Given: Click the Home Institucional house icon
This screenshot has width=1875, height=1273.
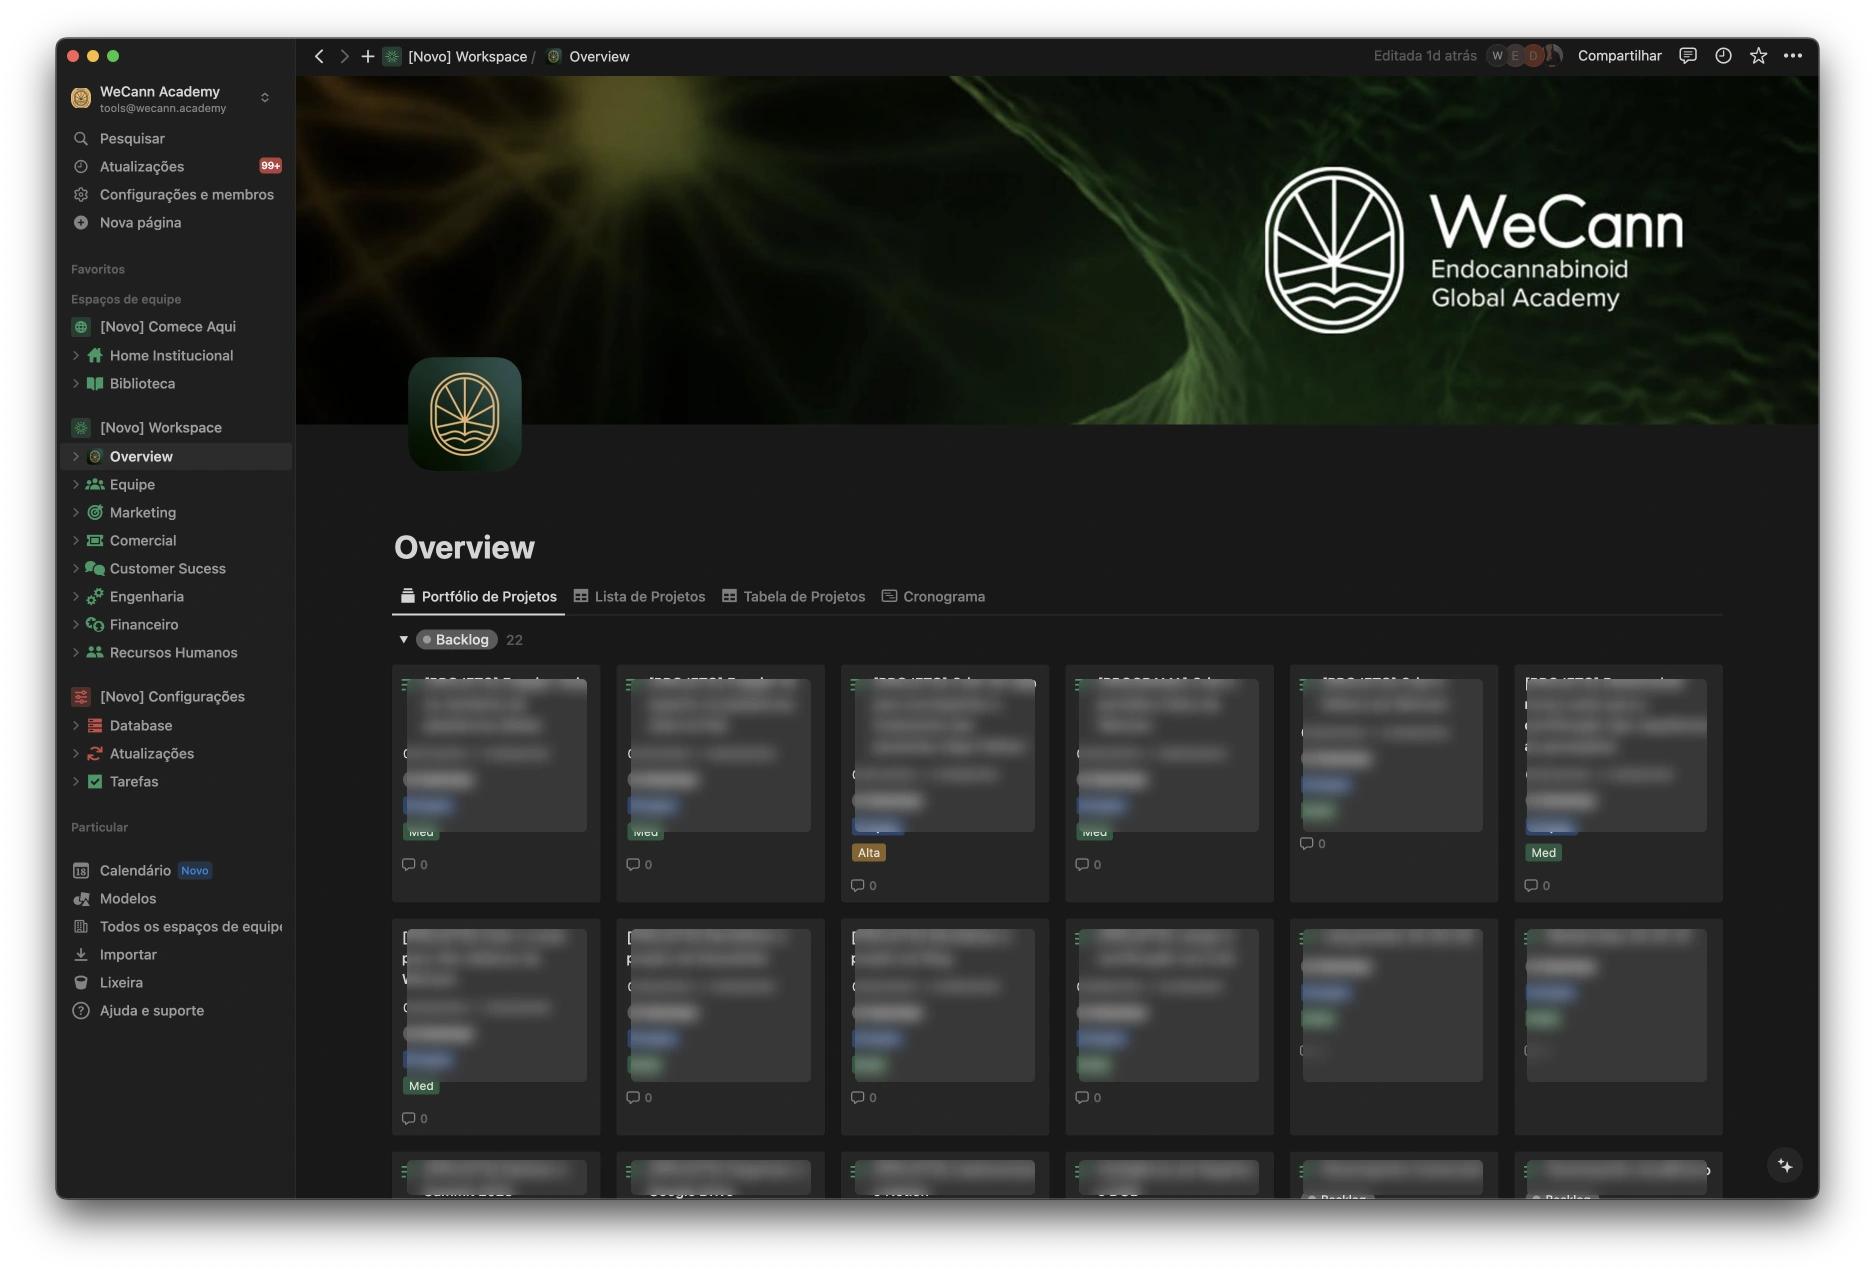Looking at the screenshot, I should click(95, 355).
